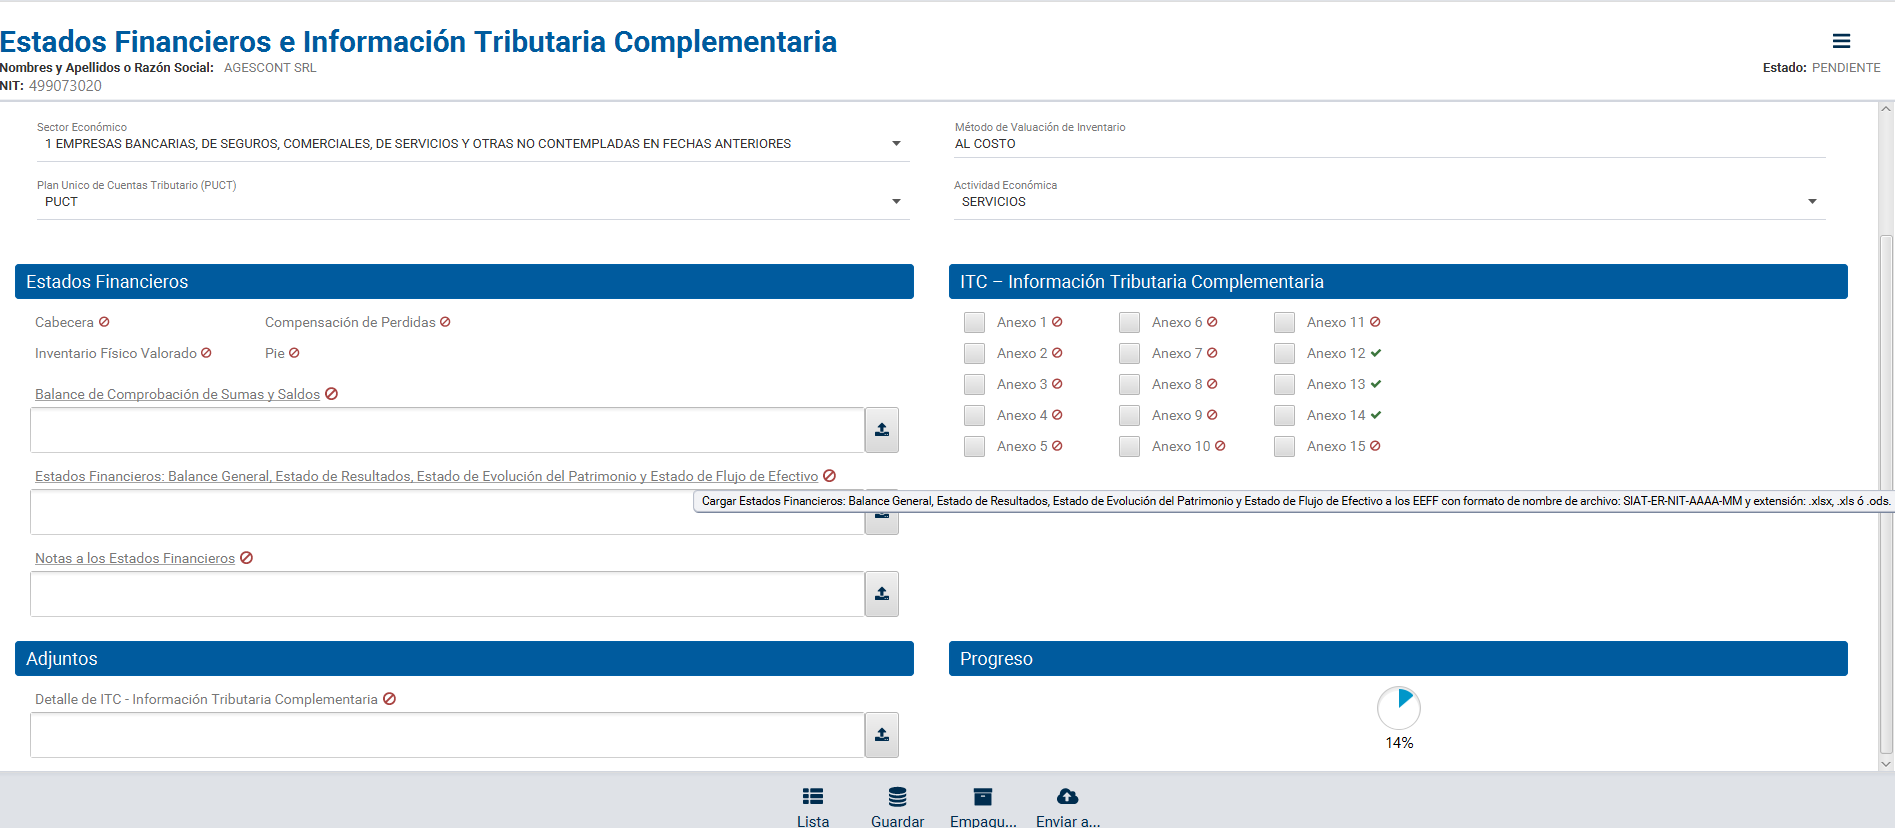Click the ITC Información Tributaria Complementaria header
Image resolution: width=1895 pixels, height=828 pixels.
pos(1397,282)
